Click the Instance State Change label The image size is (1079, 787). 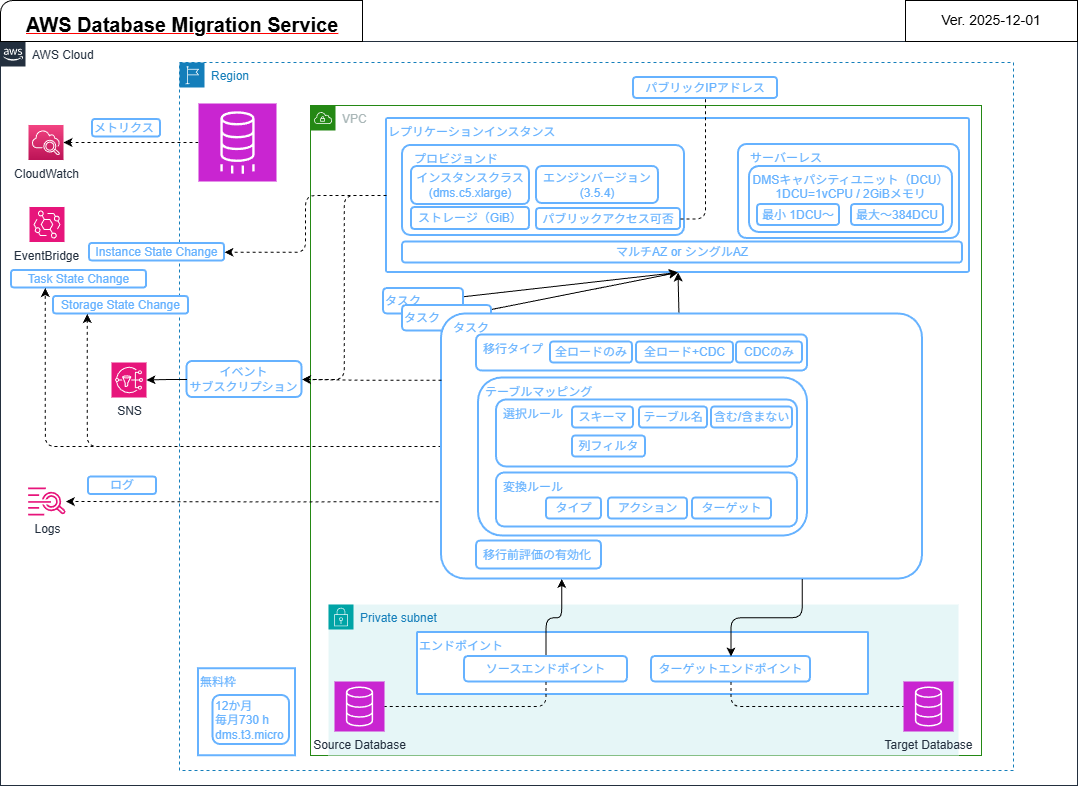156,252
